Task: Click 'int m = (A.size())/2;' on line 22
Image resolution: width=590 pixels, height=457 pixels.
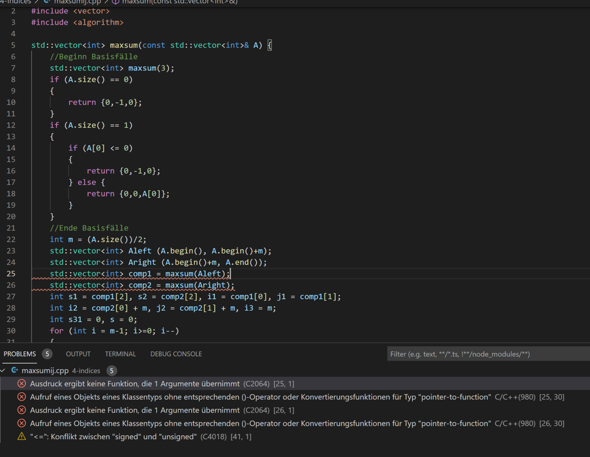Action: pyautogui.click(x=98, y=239)
